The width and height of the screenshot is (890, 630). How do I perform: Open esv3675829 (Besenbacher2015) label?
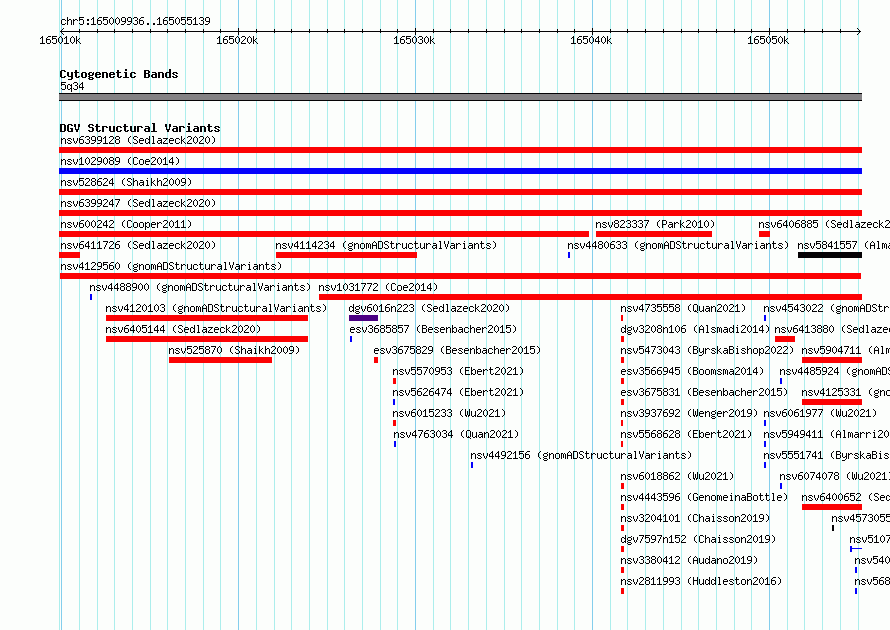[x=457, y=350]
